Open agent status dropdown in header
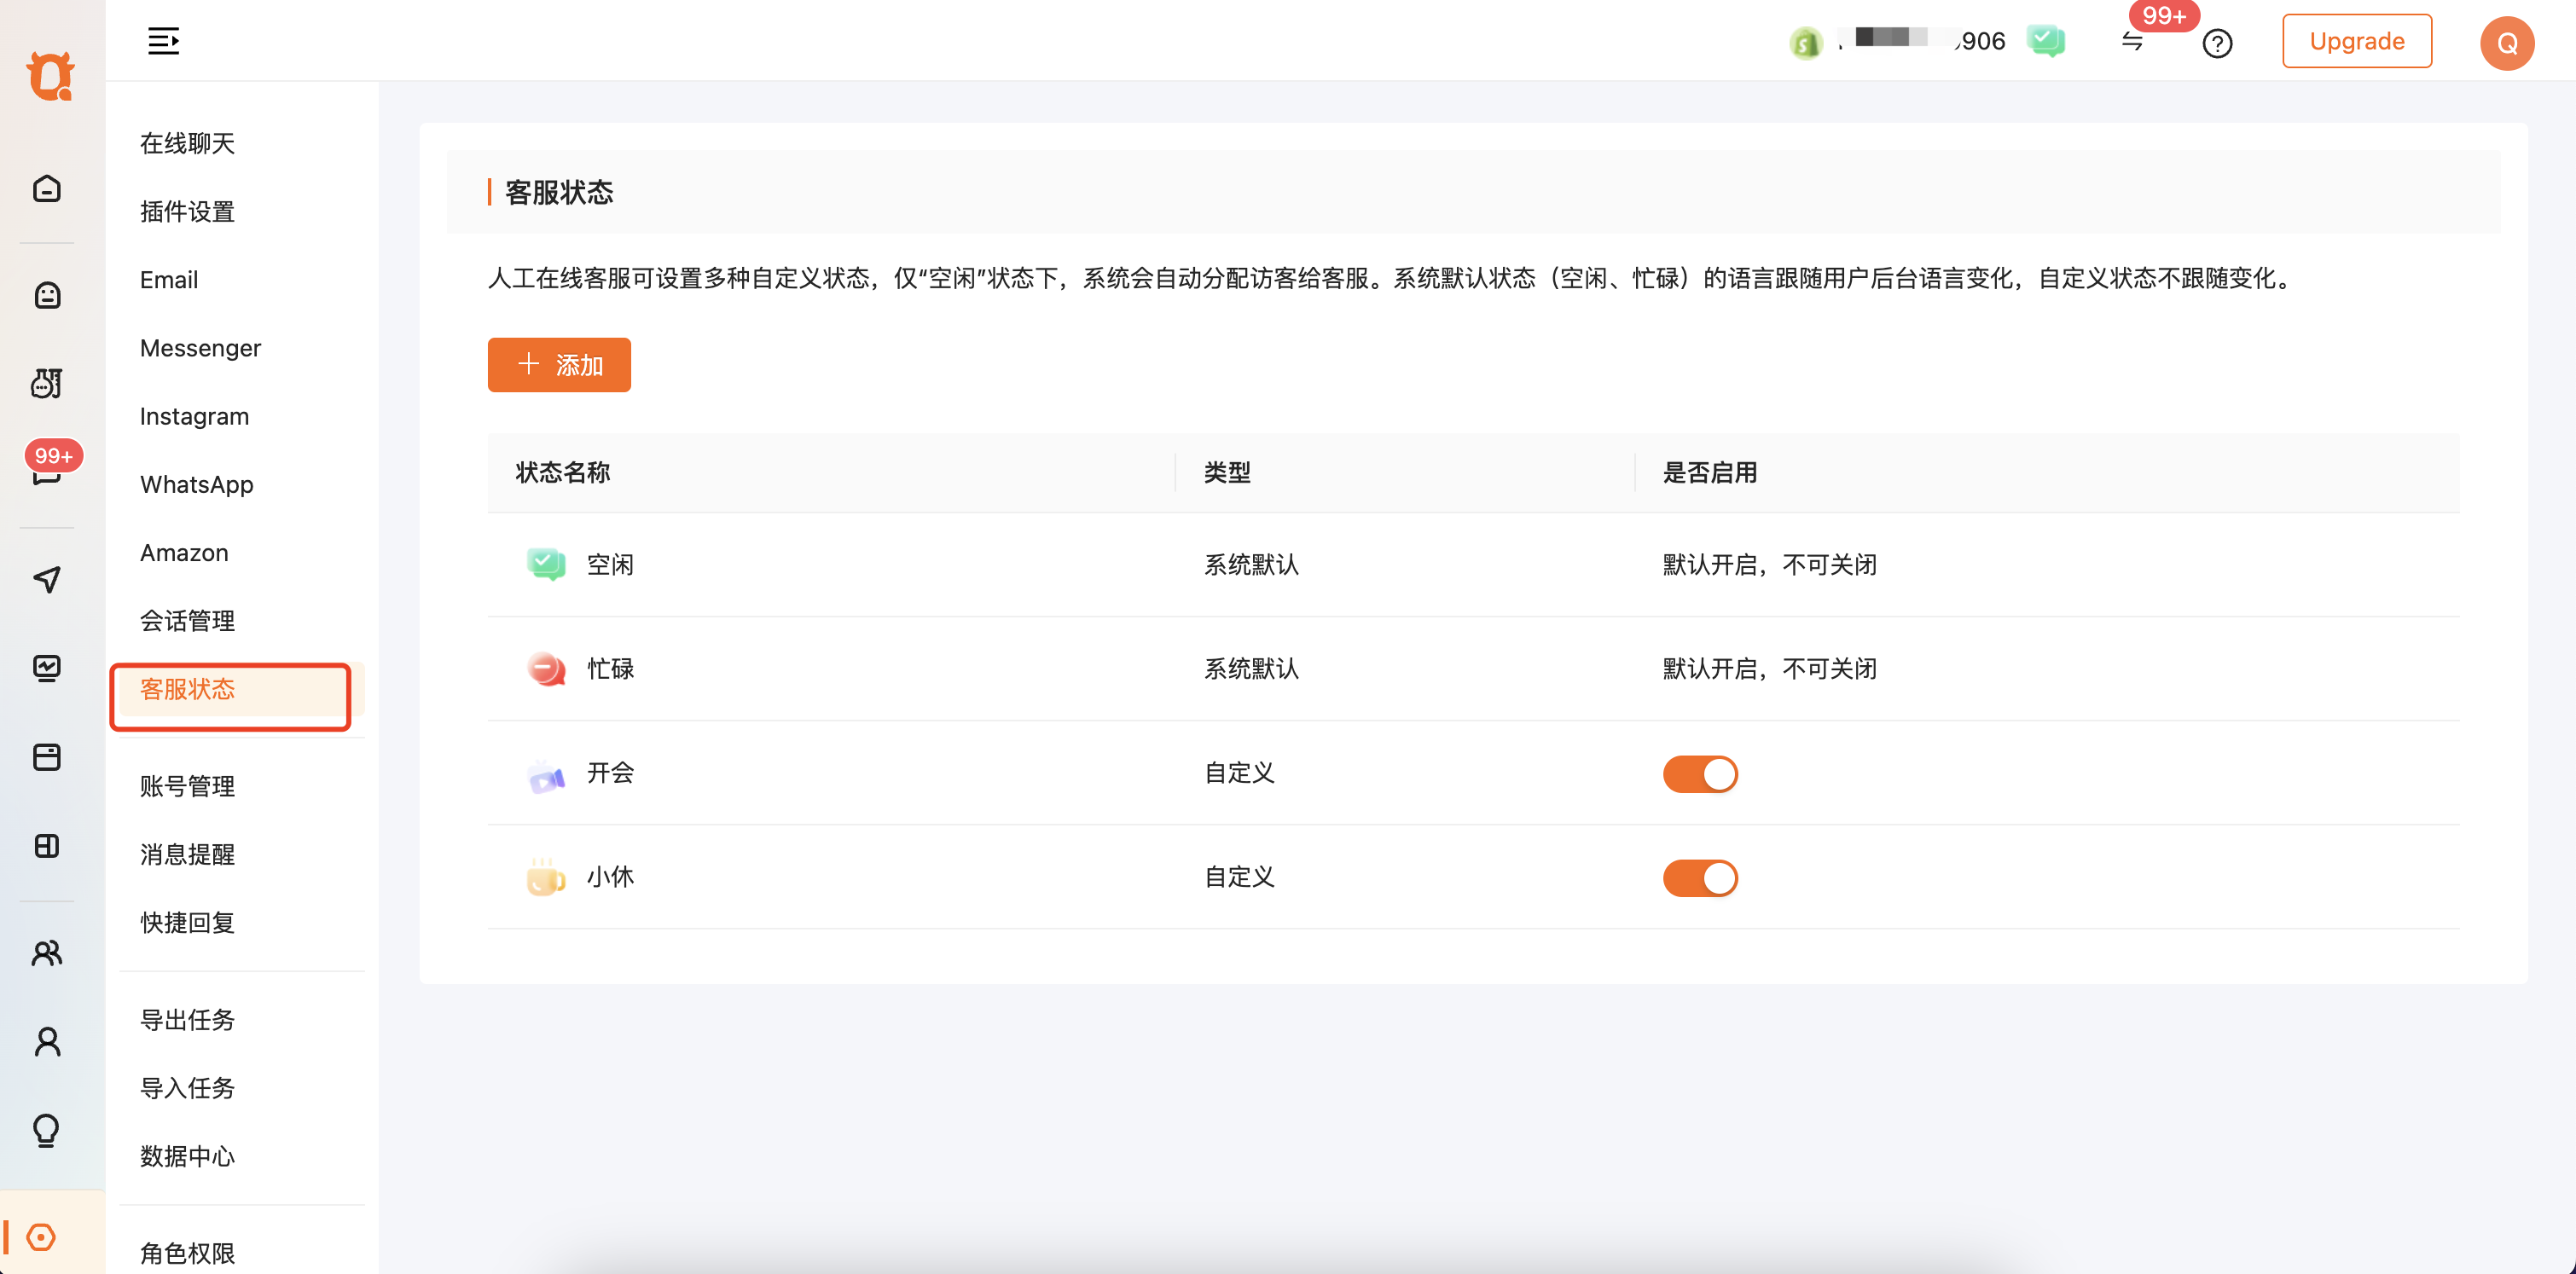 pos(2045,41)
